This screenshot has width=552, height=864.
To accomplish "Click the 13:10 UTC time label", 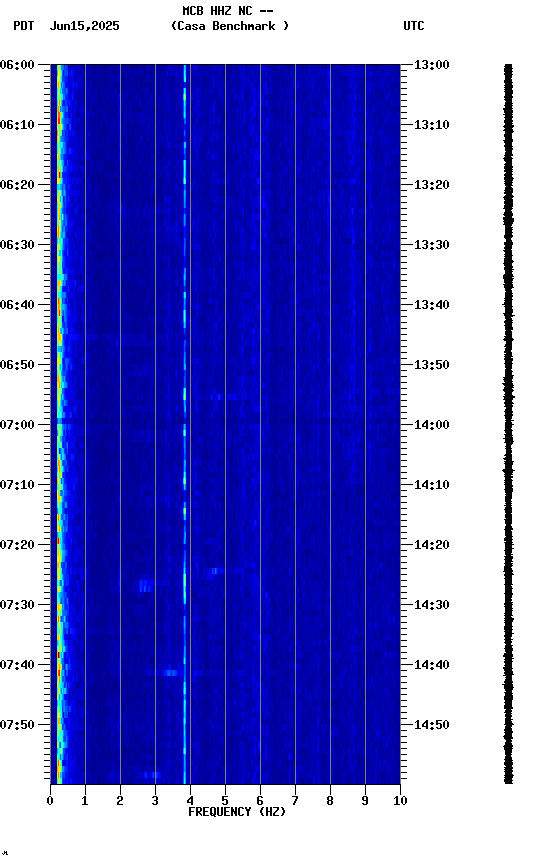I will point(432,125).
